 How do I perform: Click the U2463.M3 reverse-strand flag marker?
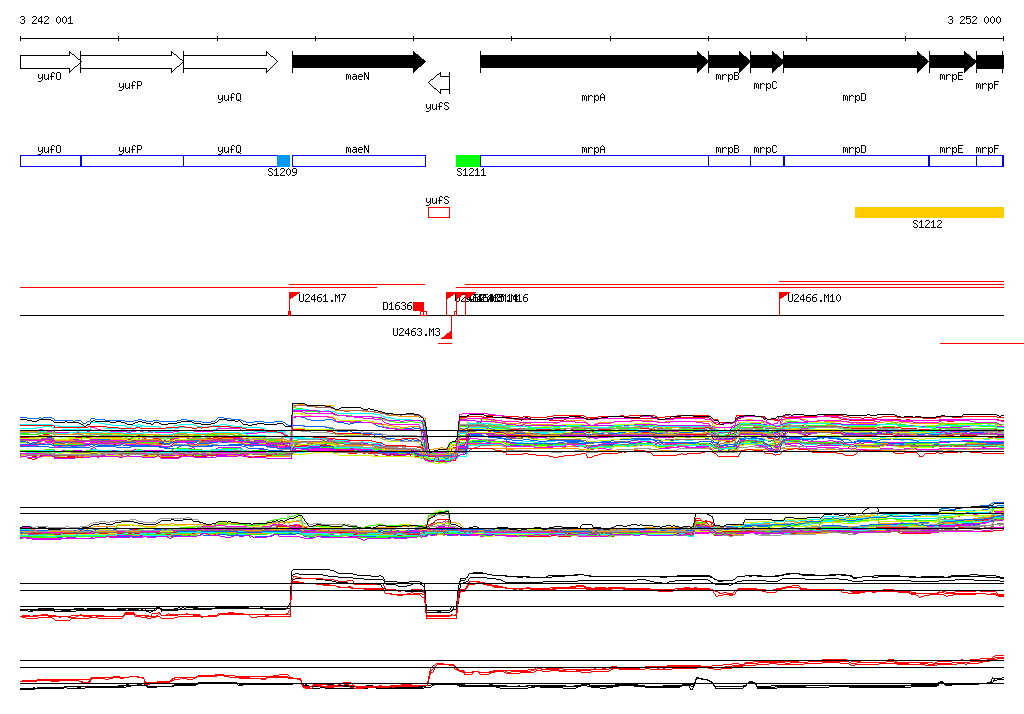(446, 333)
